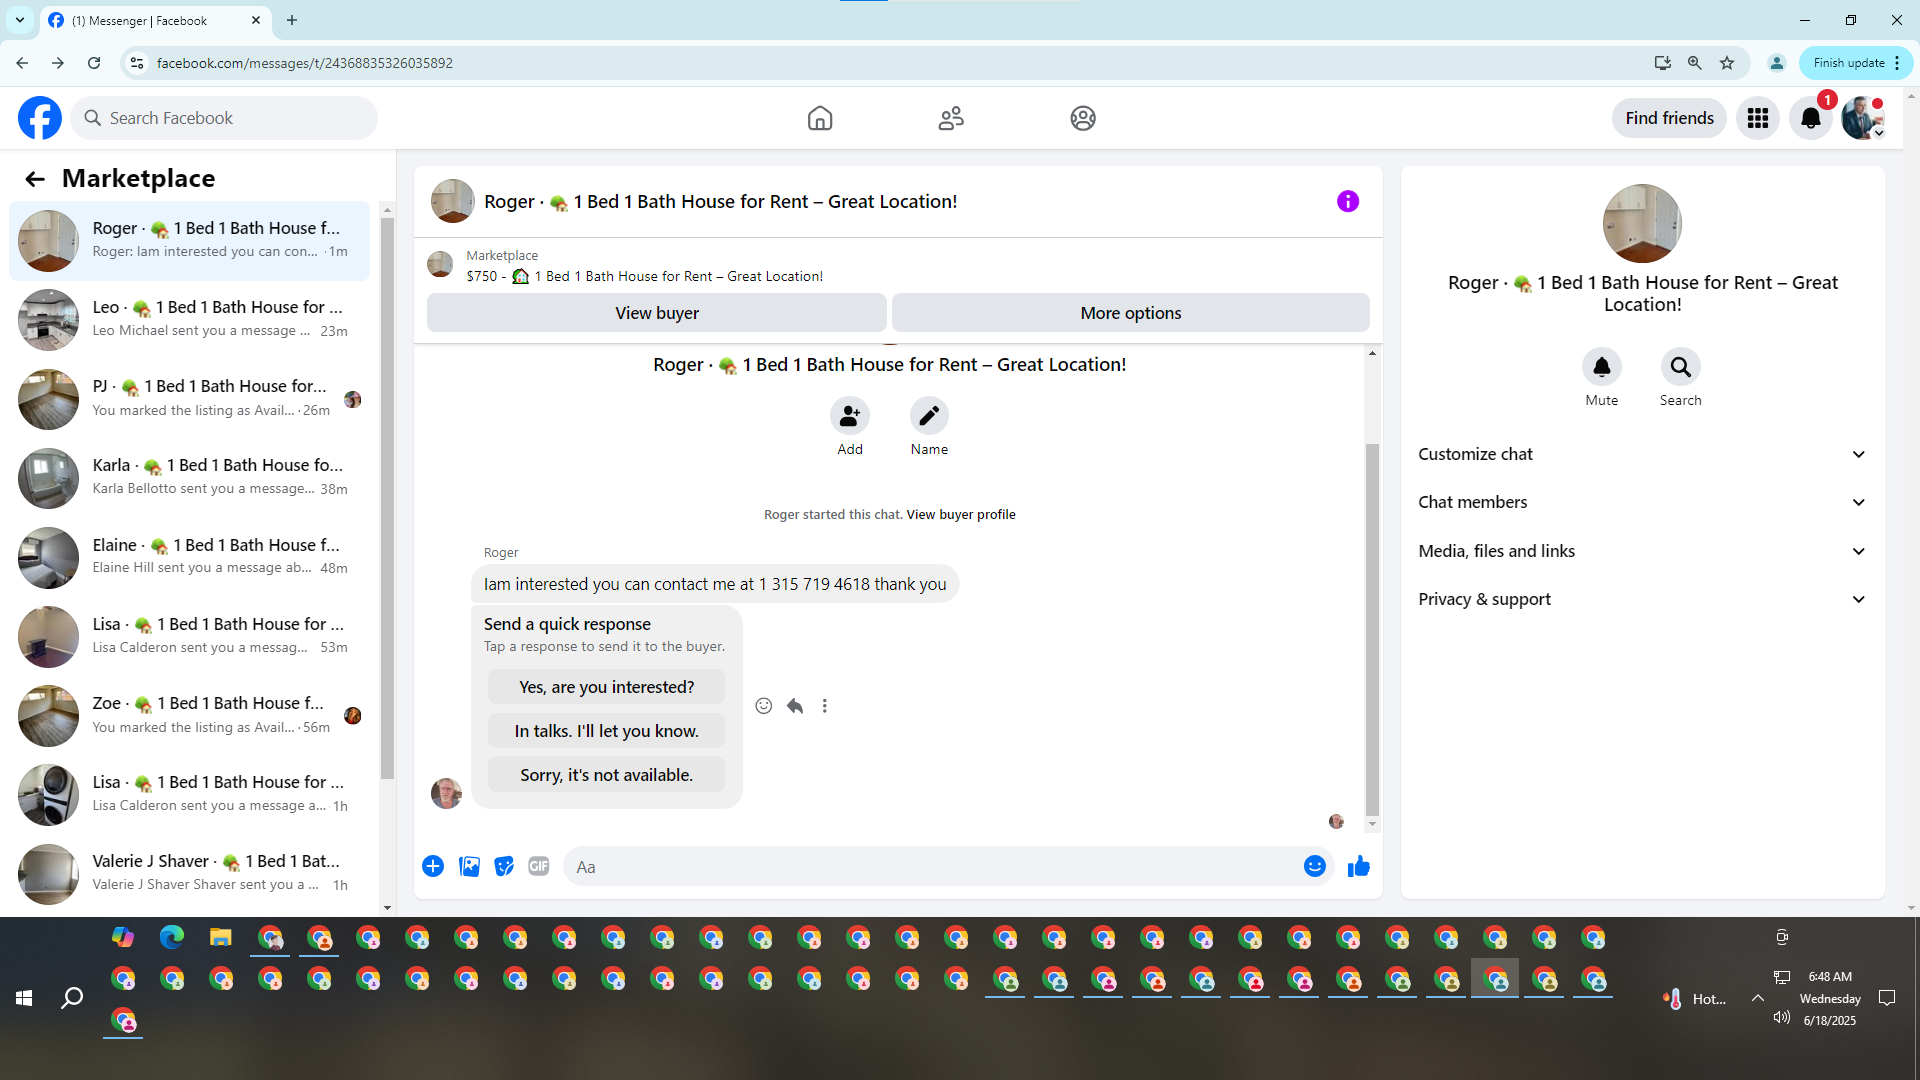This screenshot has height=1080, width=1920.
Task: Click the Search Facebook field
Action: [225, 118]
